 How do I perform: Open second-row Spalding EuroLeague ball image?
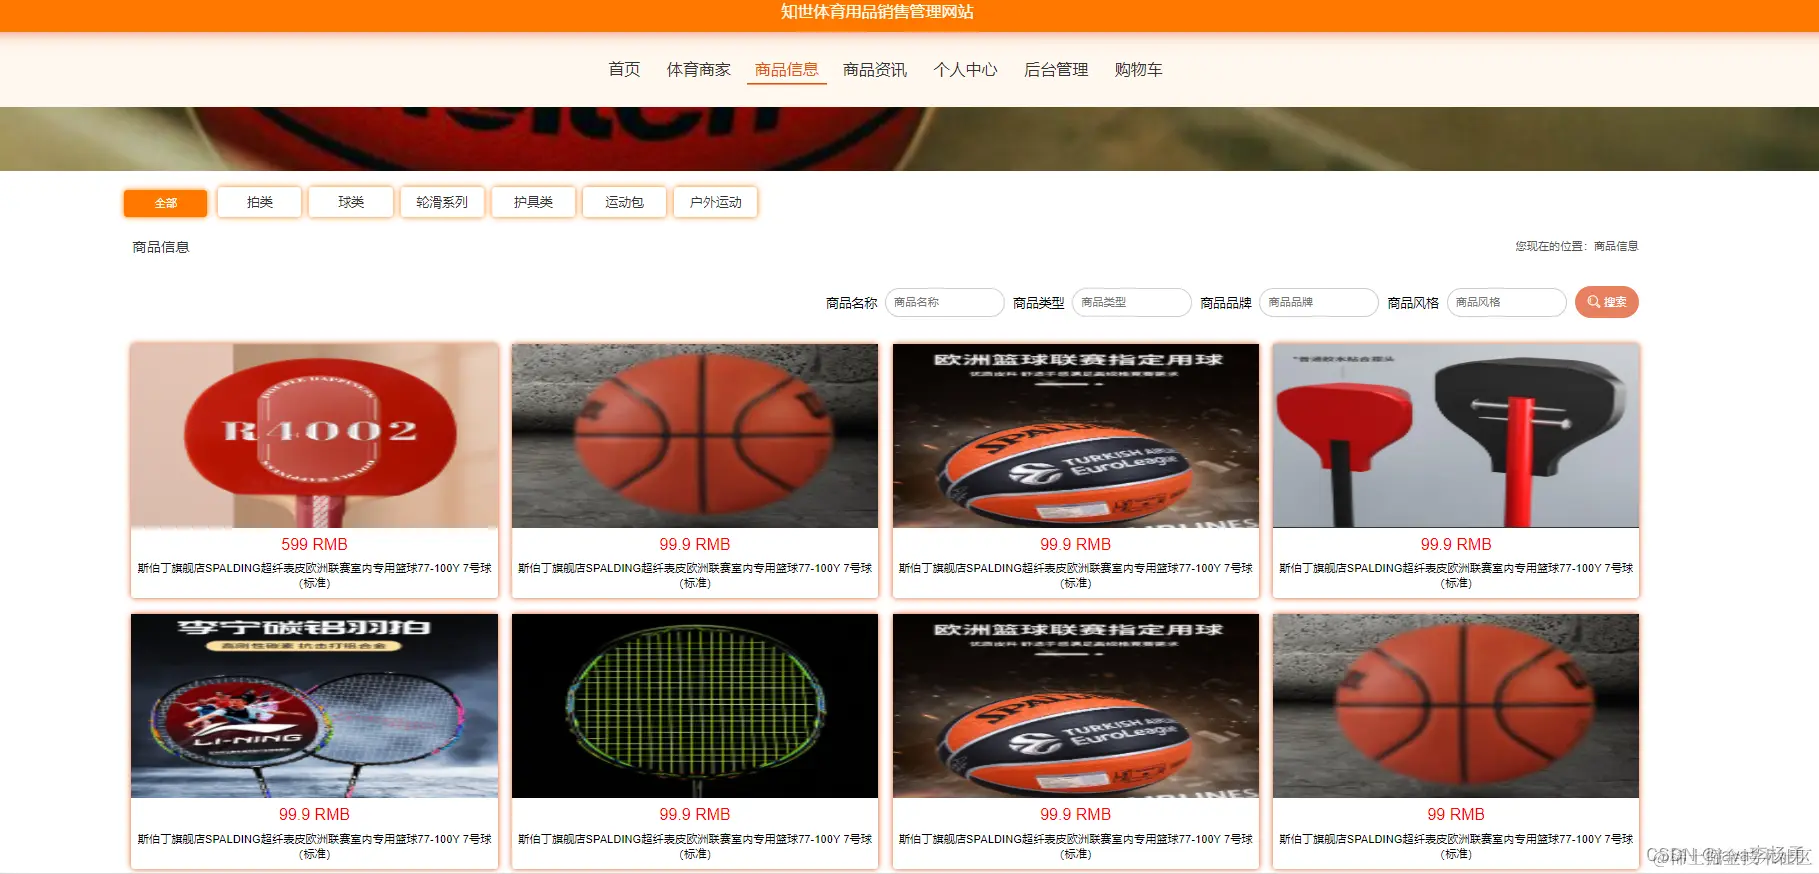pyautogui.click(x=1076, y=706)
